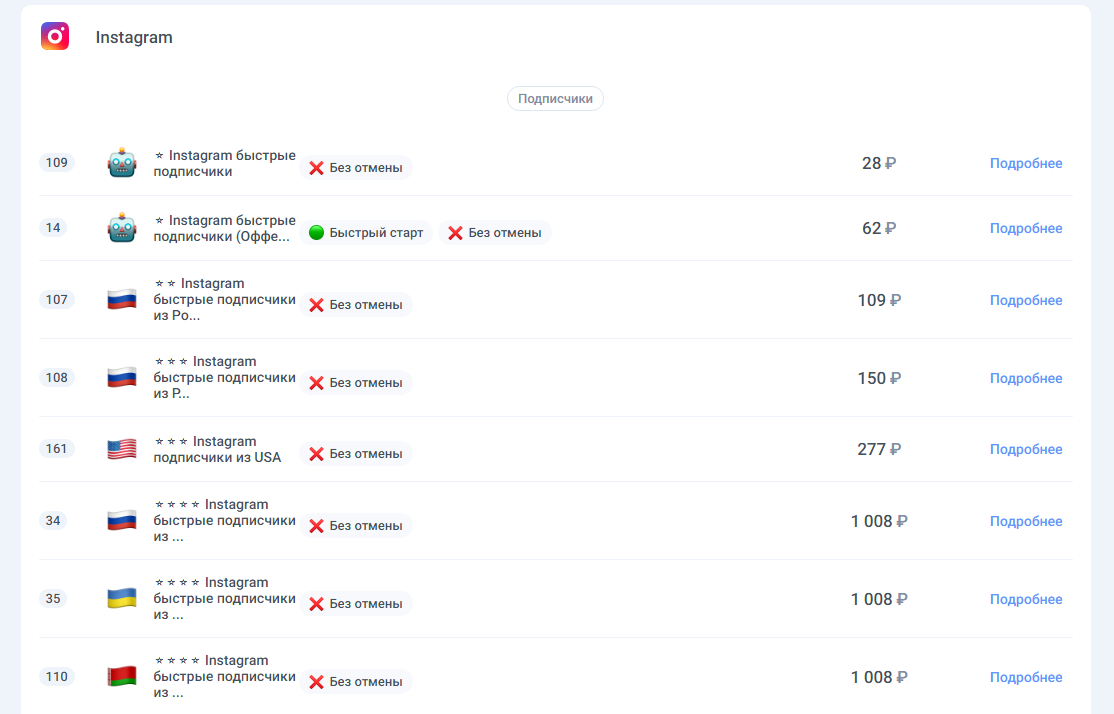
Task: Click service ID badge 107
Action: 57,299
